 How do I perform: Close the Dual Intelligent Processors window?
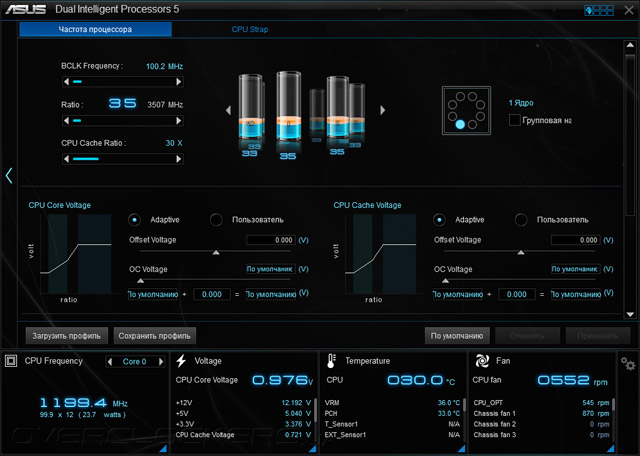[629, 10]
